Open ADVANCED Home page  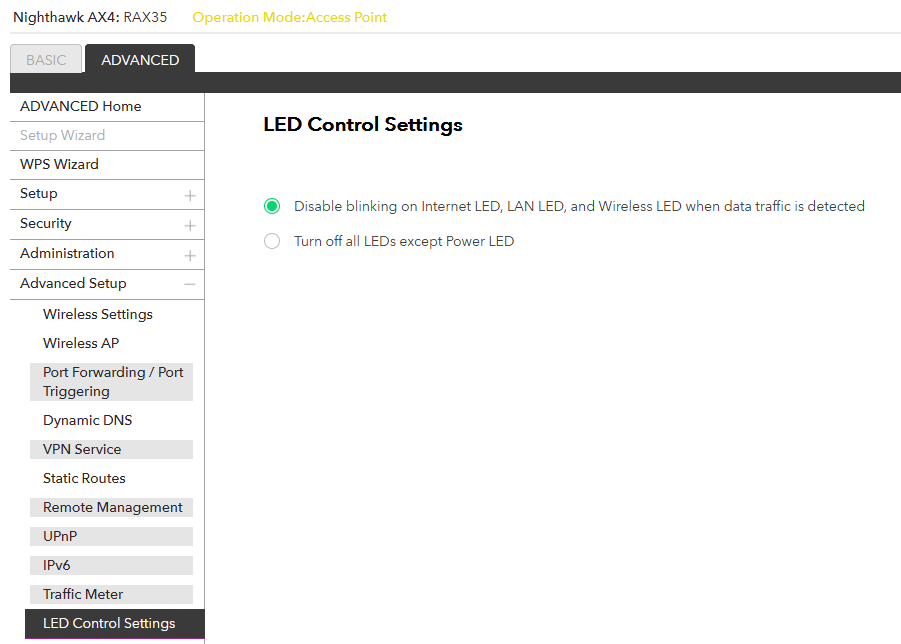(x=80, y=106)
